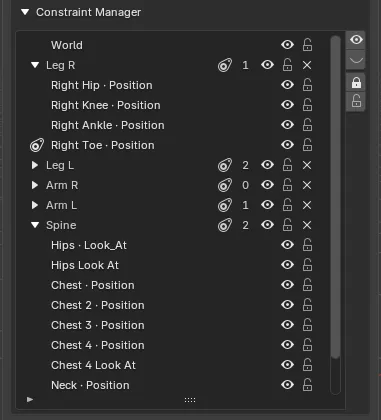Viewport: 381px width, 420px height.
Task: Lock the Neck Position constraint
Action: [x=307, y=385]
